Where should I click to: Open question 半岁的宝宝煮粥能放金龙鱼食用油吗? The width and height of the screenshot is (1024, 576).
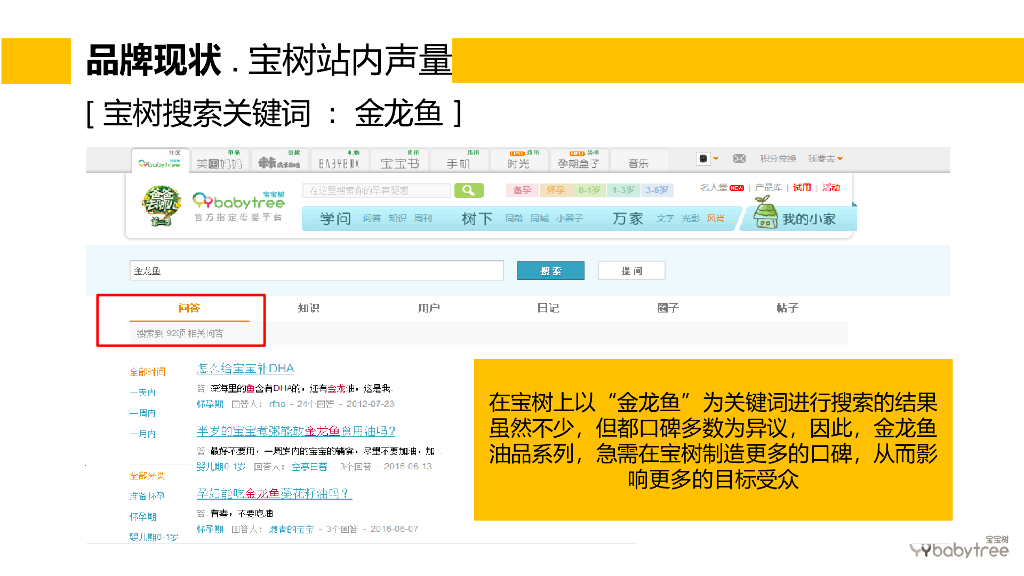(x=296, y=431)
